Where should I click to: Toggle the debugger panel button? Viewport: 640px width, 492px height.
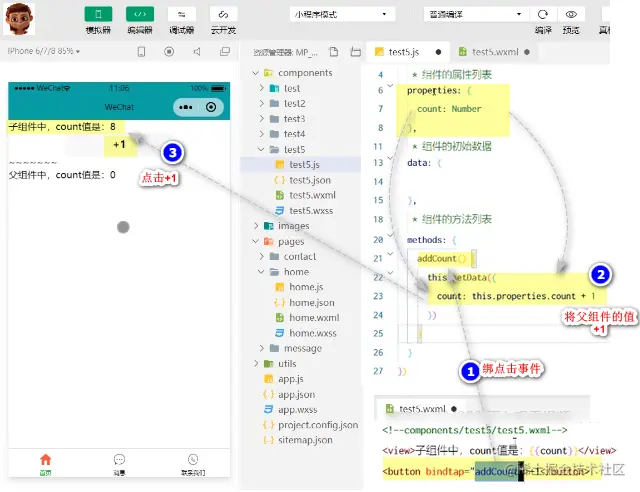182,14
